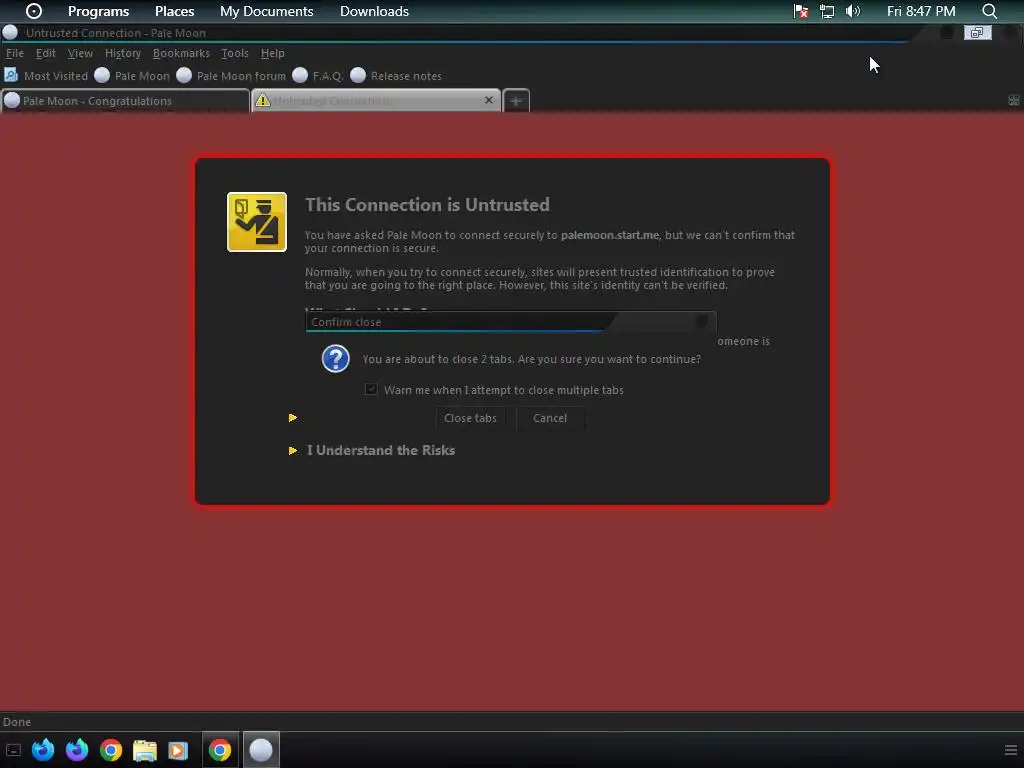Open Most Visited bookmarks folder
This screenshot has height=768, width=1024.
click(x=46, y=76)
